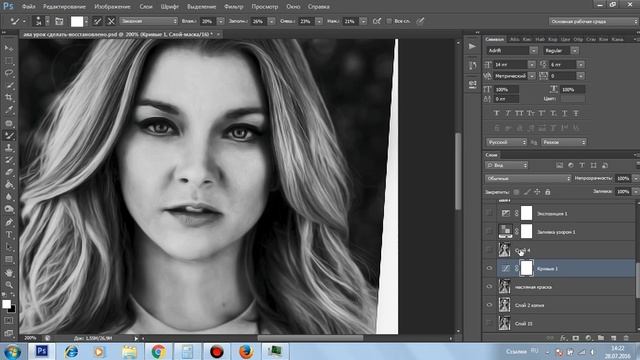Click the layer opacity 100% field
Screen dimensions: 640x360
click(623, 178)
